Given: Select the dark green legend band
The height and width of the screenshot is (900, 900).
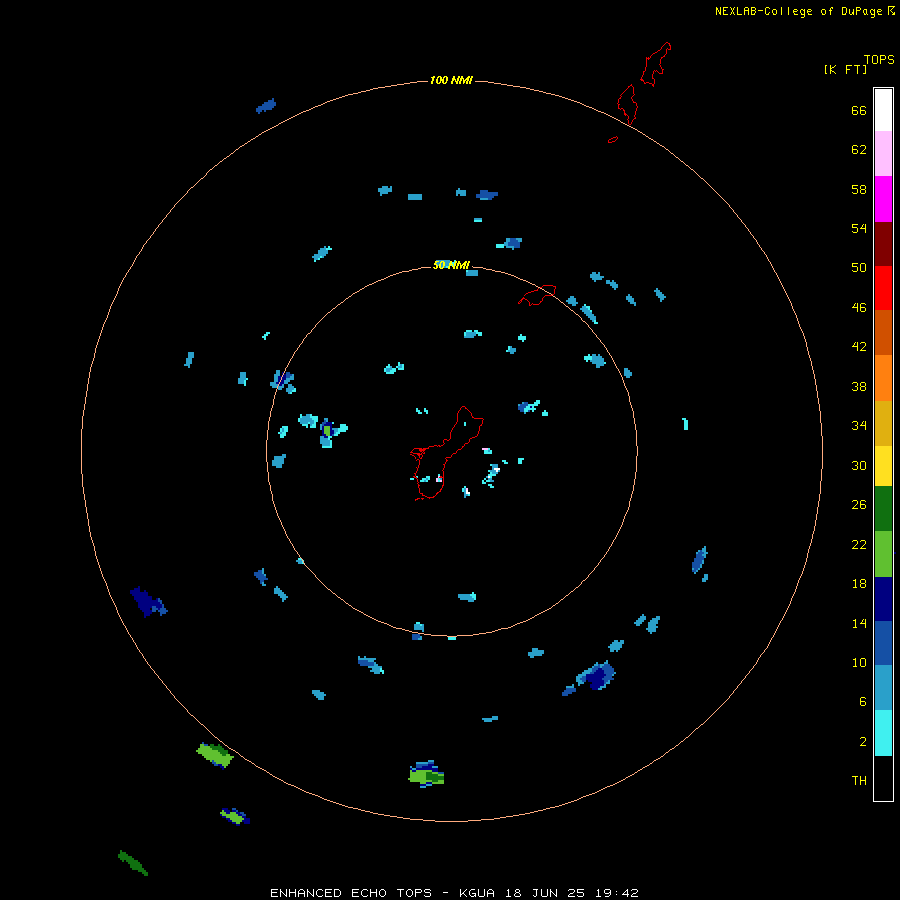Looking at the screenshot, I should (883, 509).
